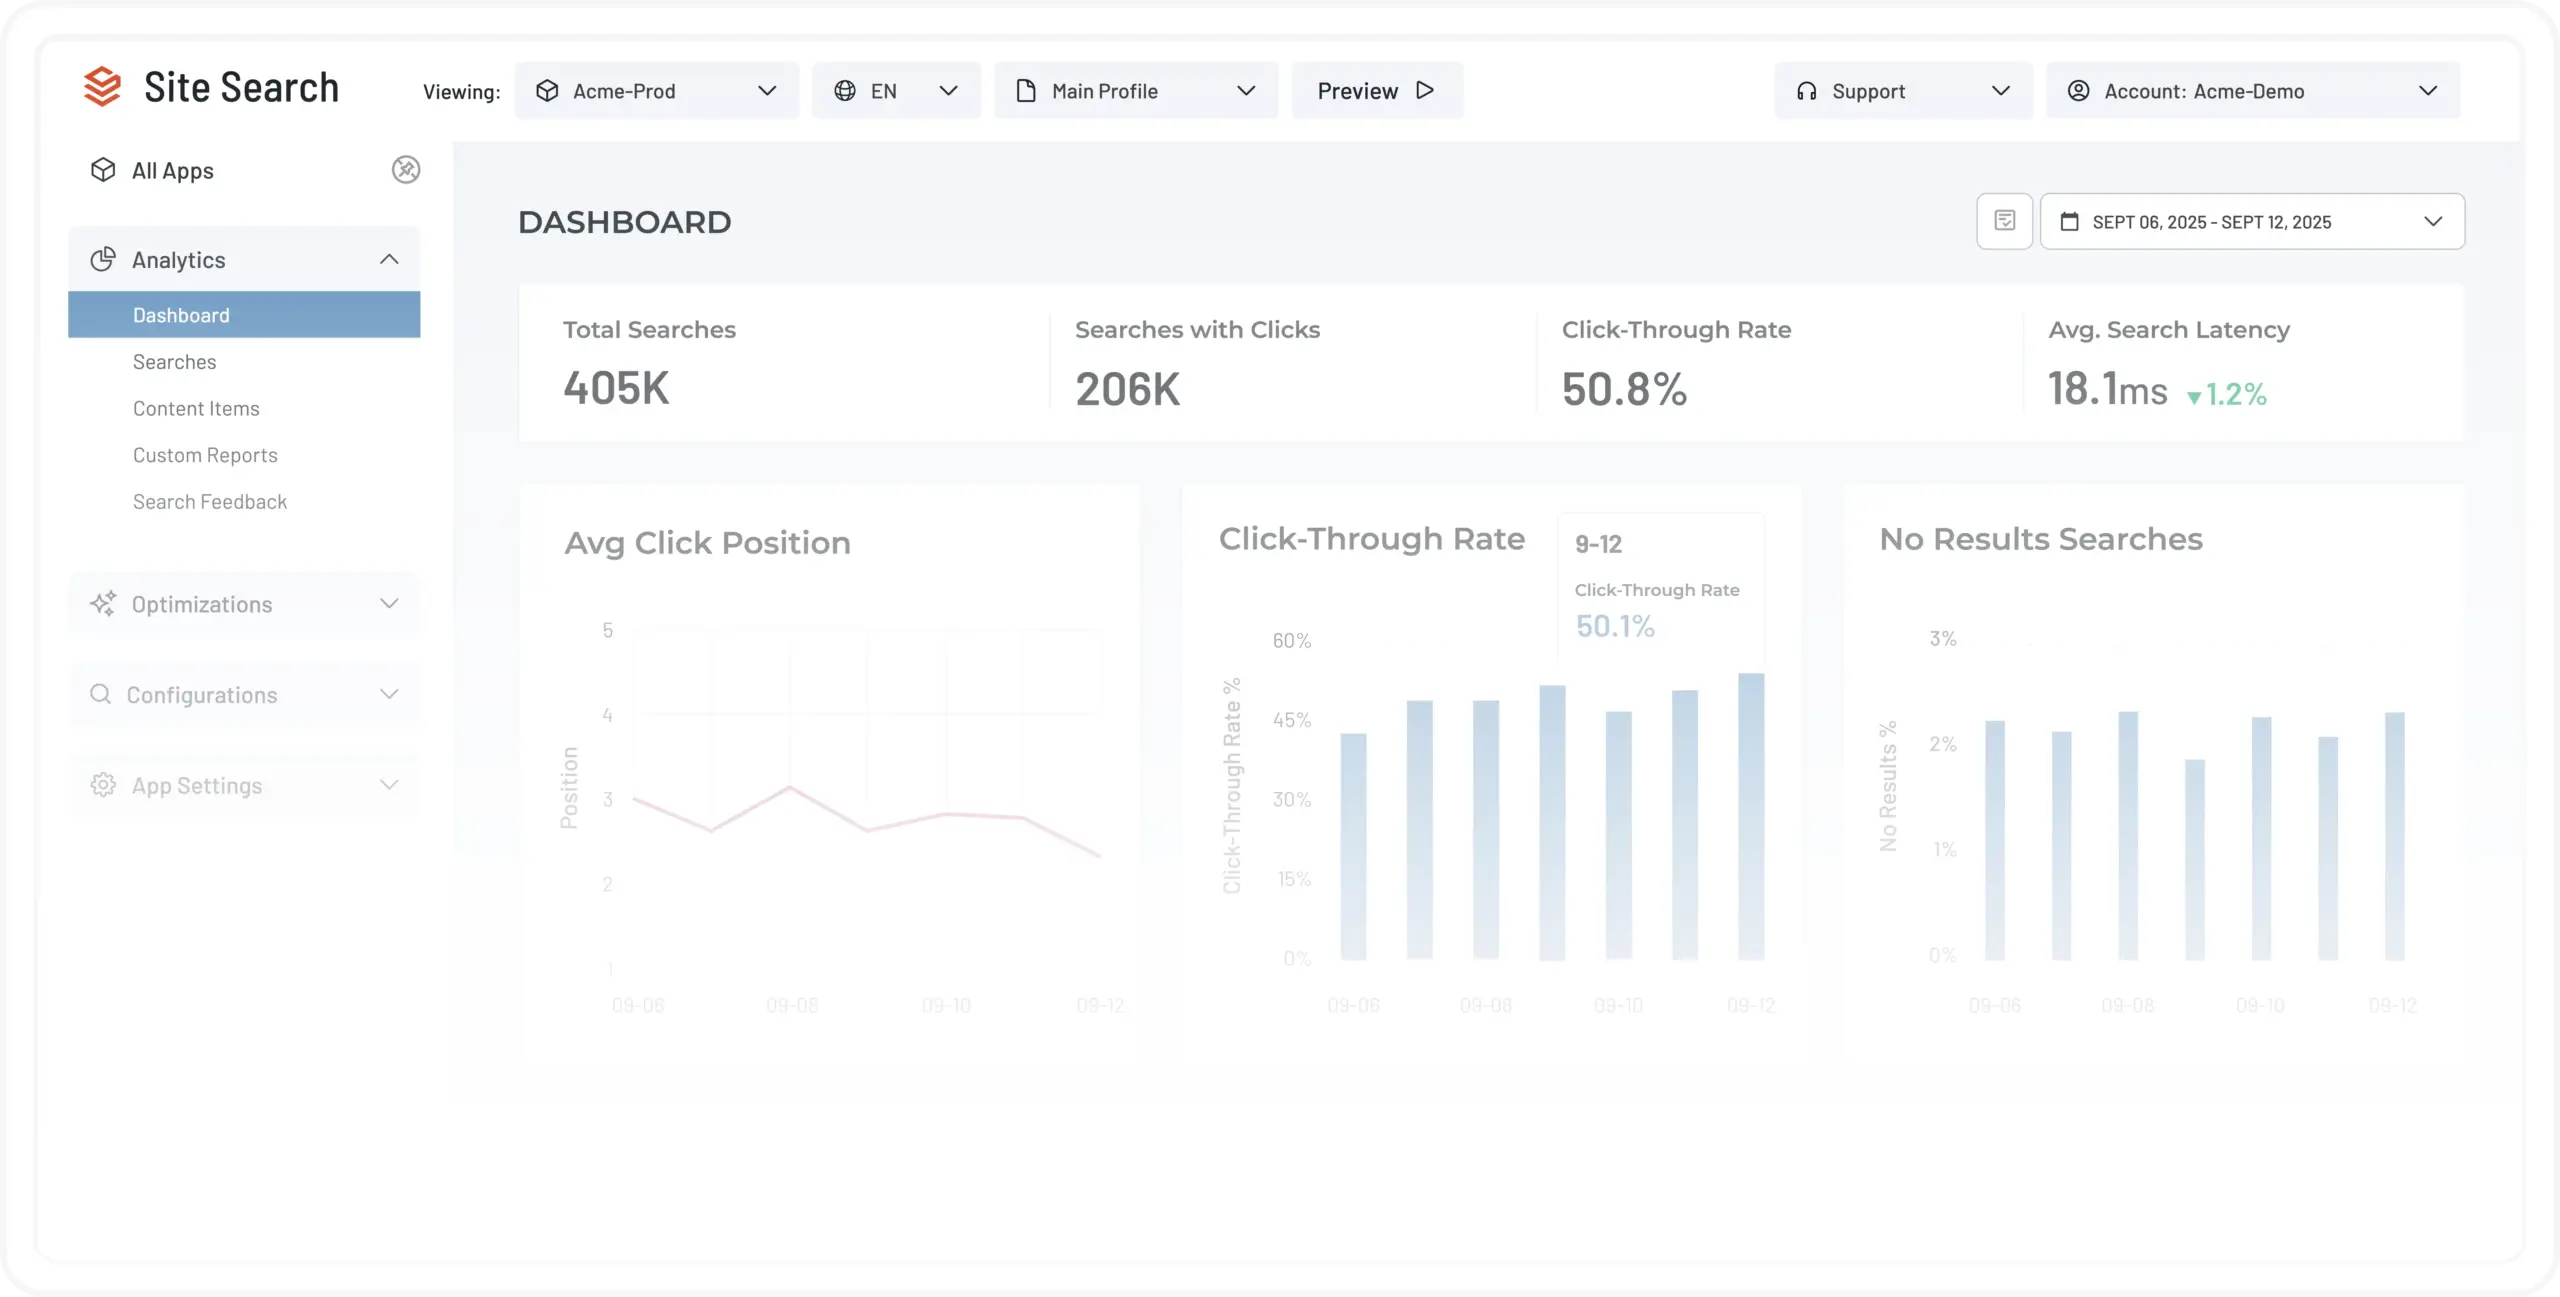Click the Optimizations sparkle icon
This screenshot has width=2560, height=1297.
(103, 604)
